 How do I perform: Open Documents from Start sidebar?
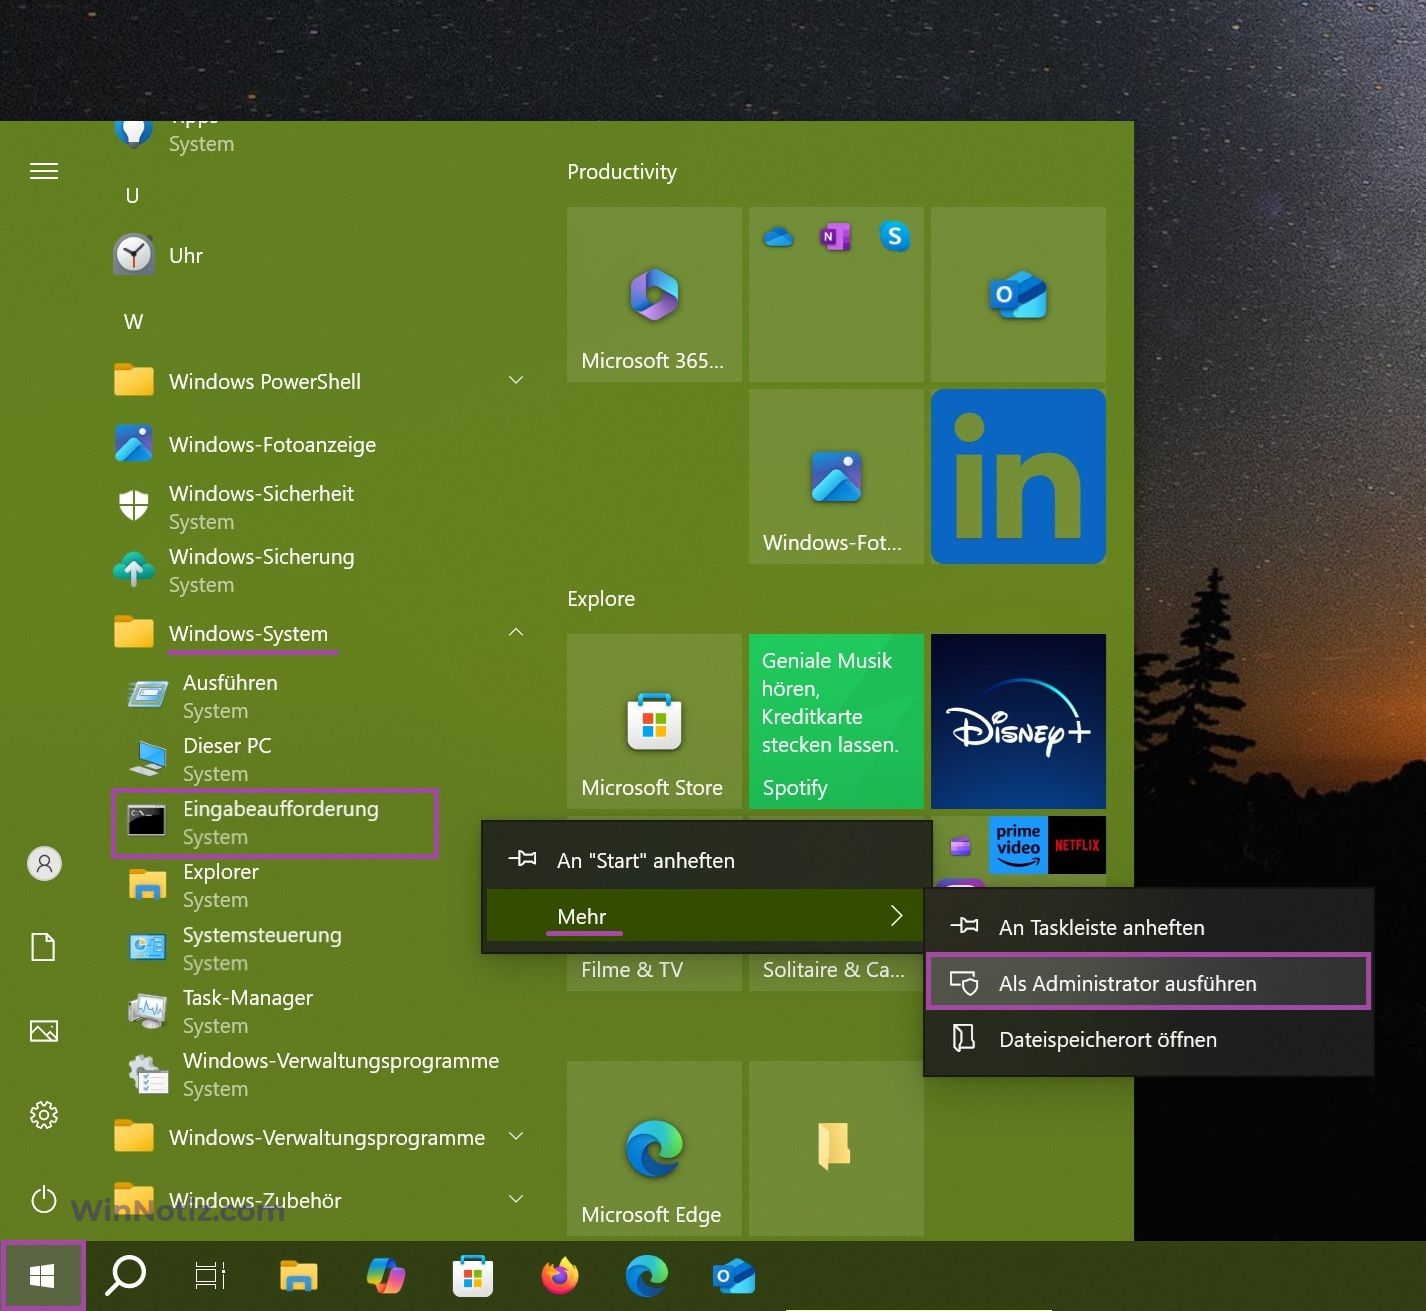(44, 947)
